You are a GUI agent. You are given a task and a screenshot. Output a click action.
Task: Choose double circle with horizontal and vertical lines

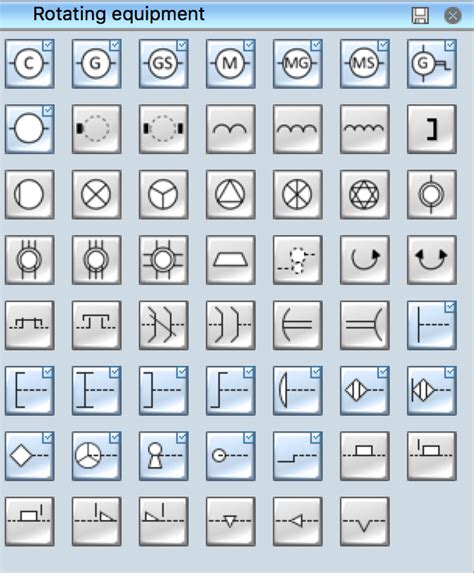(x=164, y=260)
